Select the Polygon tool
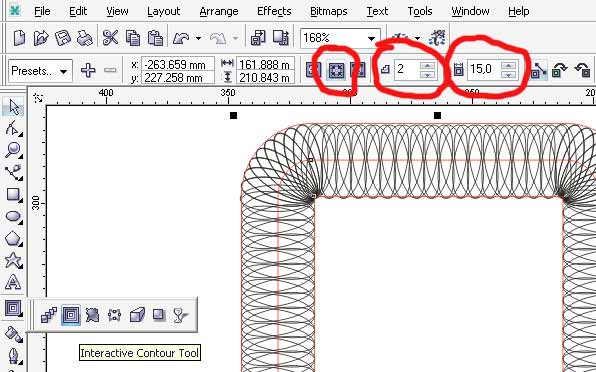596x372 pixels. point(13,239)
